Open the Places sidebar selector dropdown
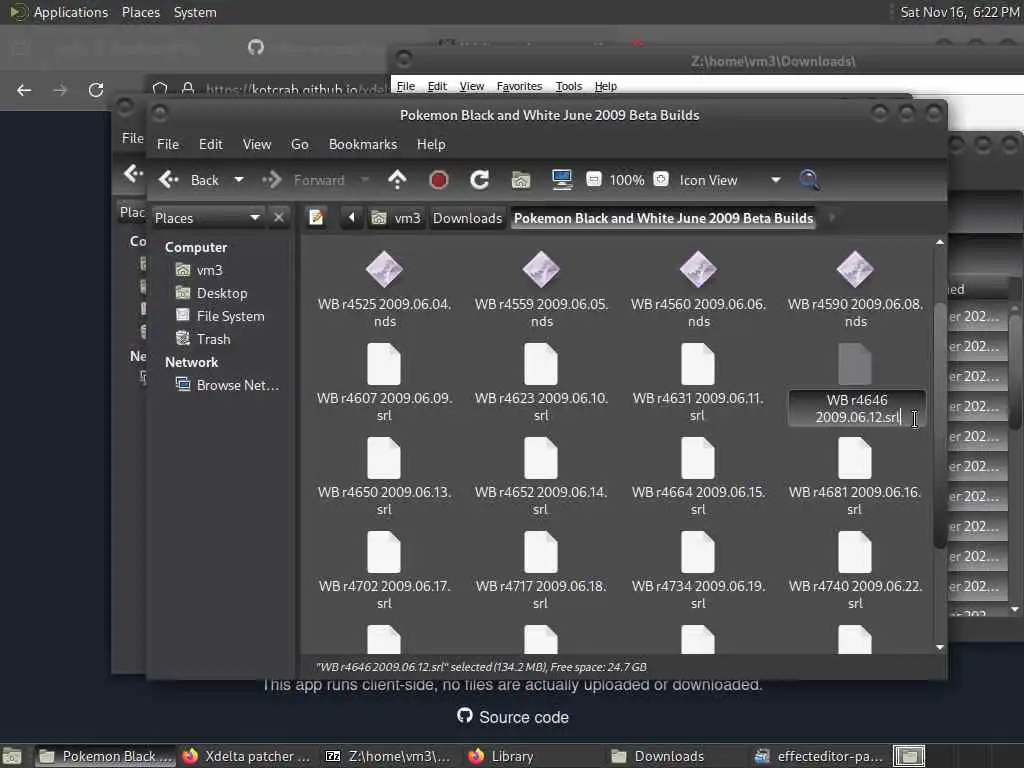 click(208, 217)
